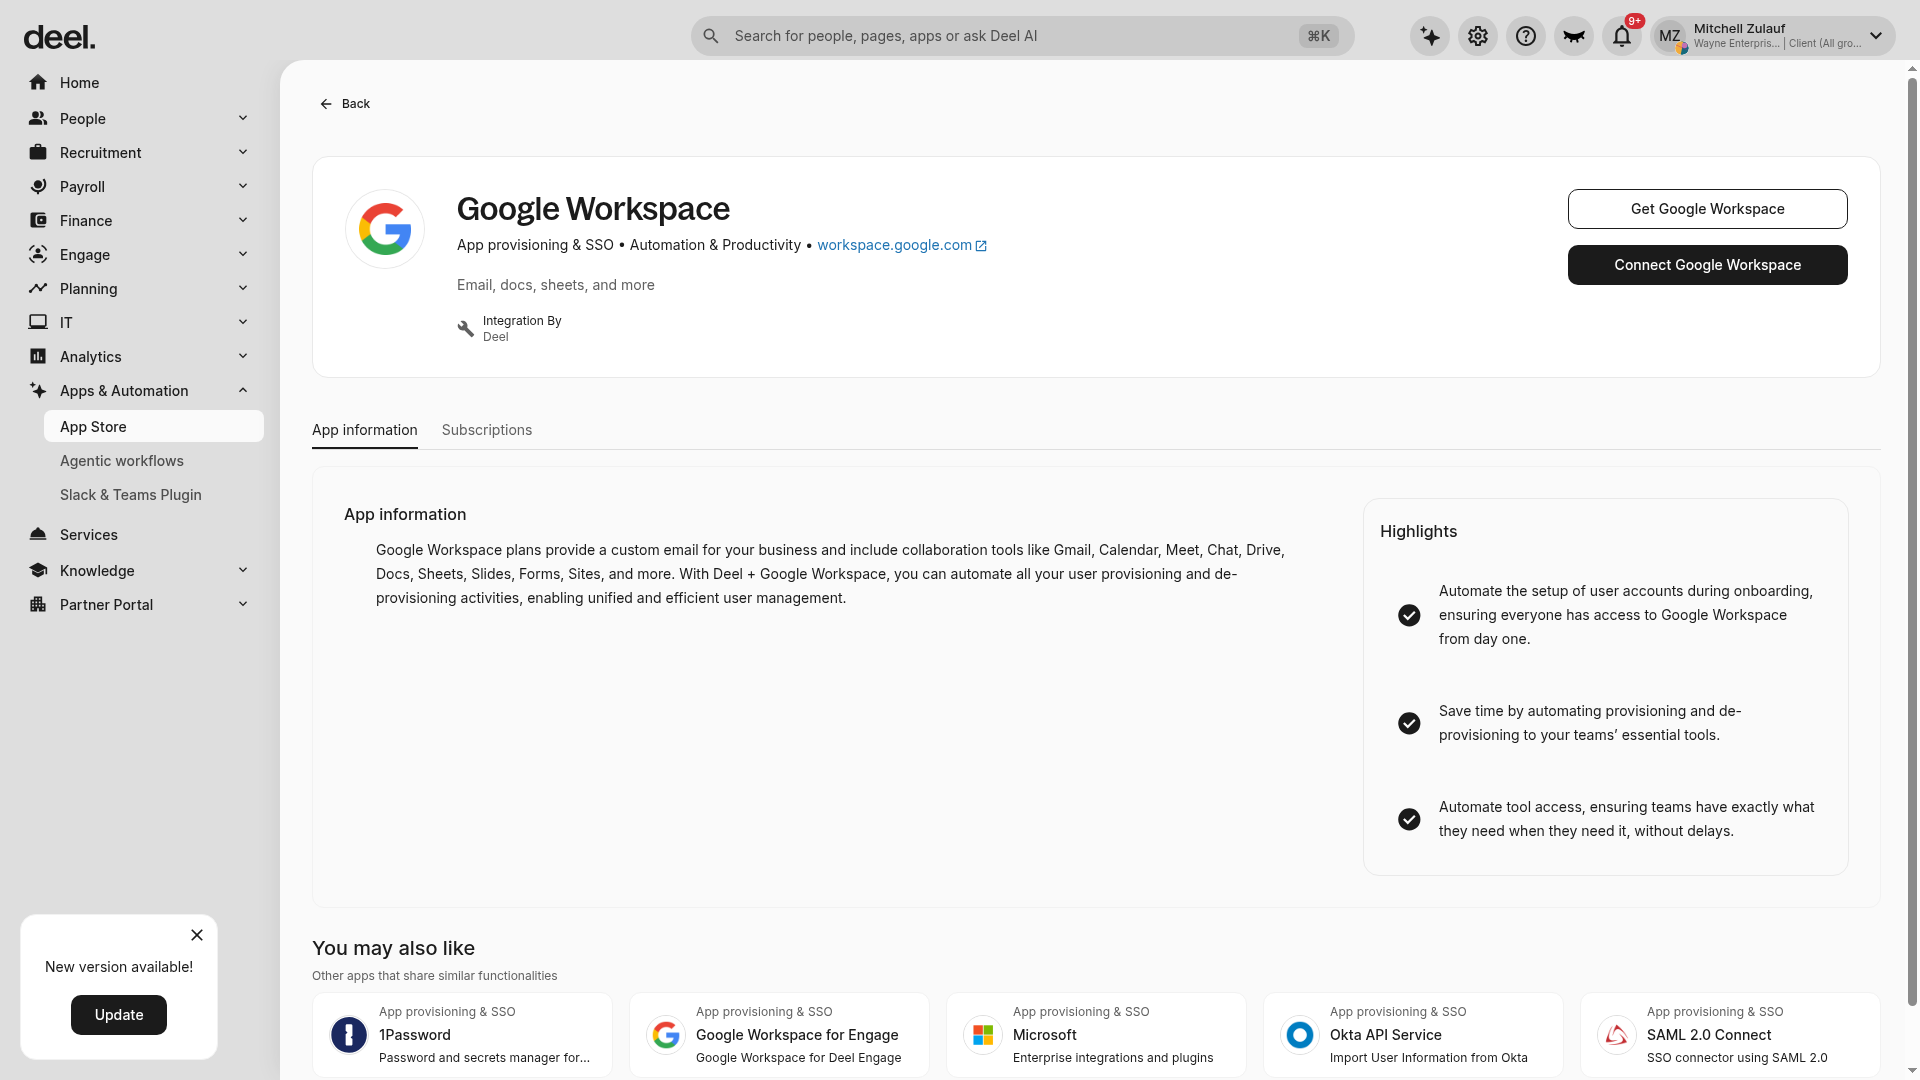The image size is (1920, 1080).
Task: Open the 1Password card title
Action: [x=415, y=1035]
